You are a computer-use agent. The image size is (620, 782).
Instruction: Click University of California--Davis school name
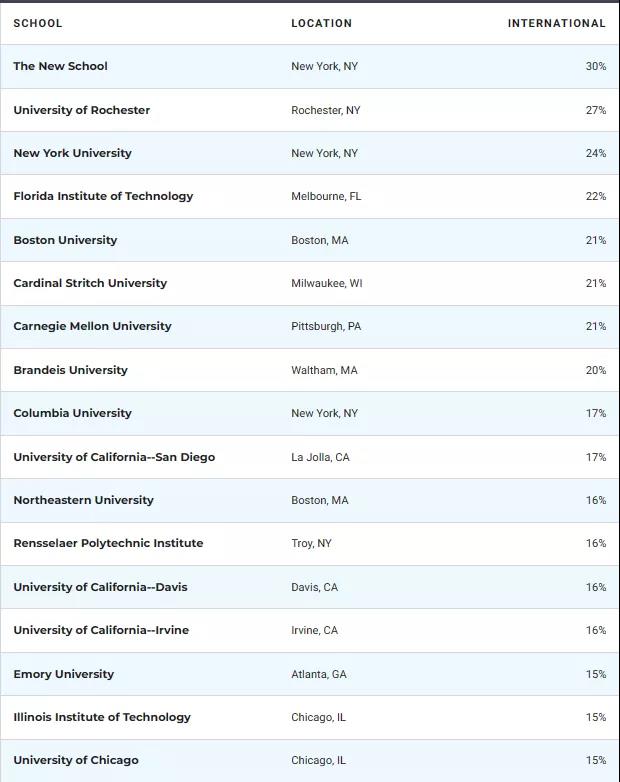100,587
